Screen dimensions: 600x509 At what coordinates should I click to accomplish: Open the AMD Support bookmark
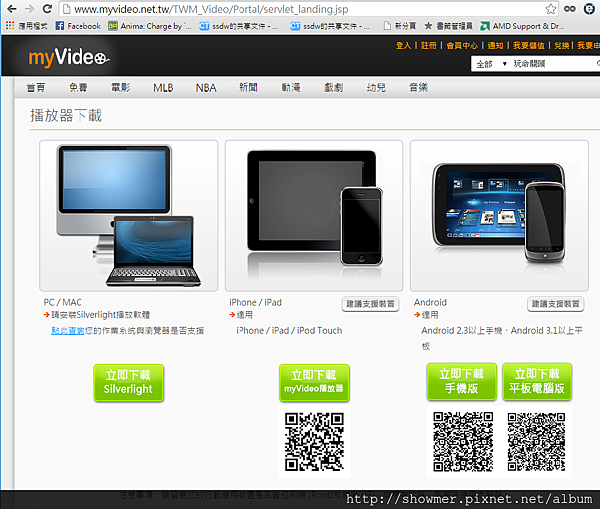coord(522,26)
